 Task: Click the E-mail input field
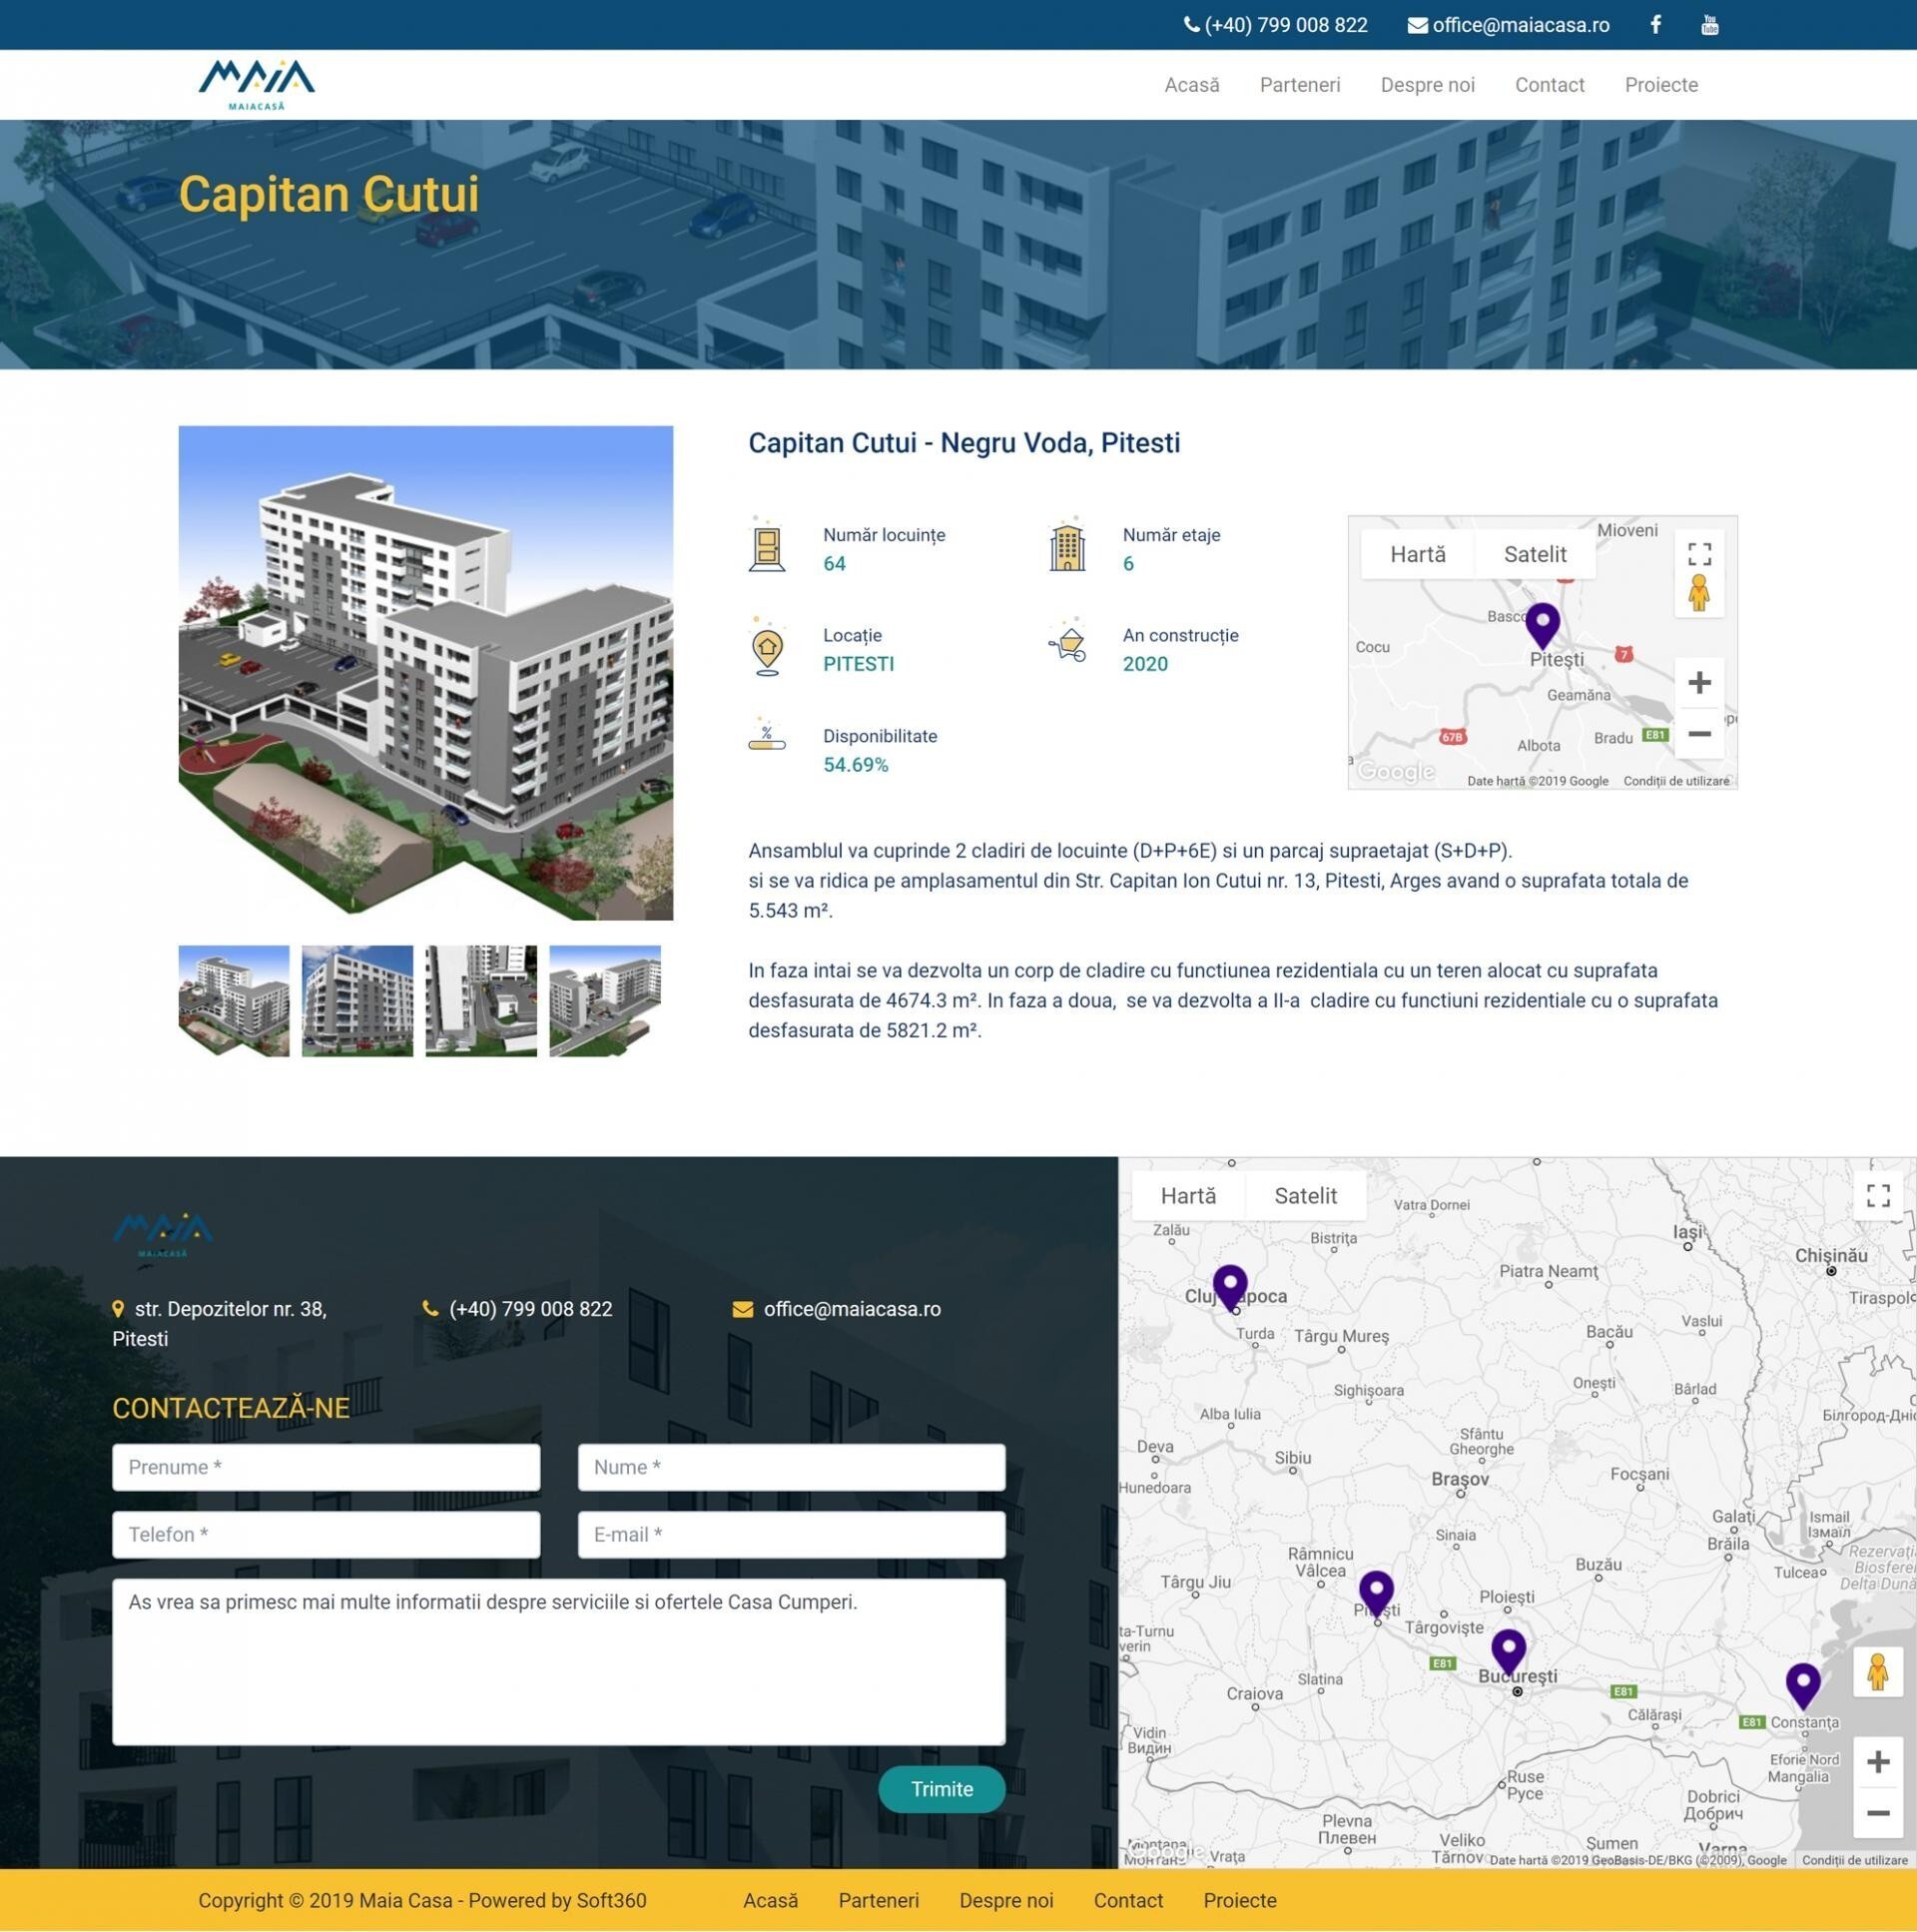(791, 1534)
